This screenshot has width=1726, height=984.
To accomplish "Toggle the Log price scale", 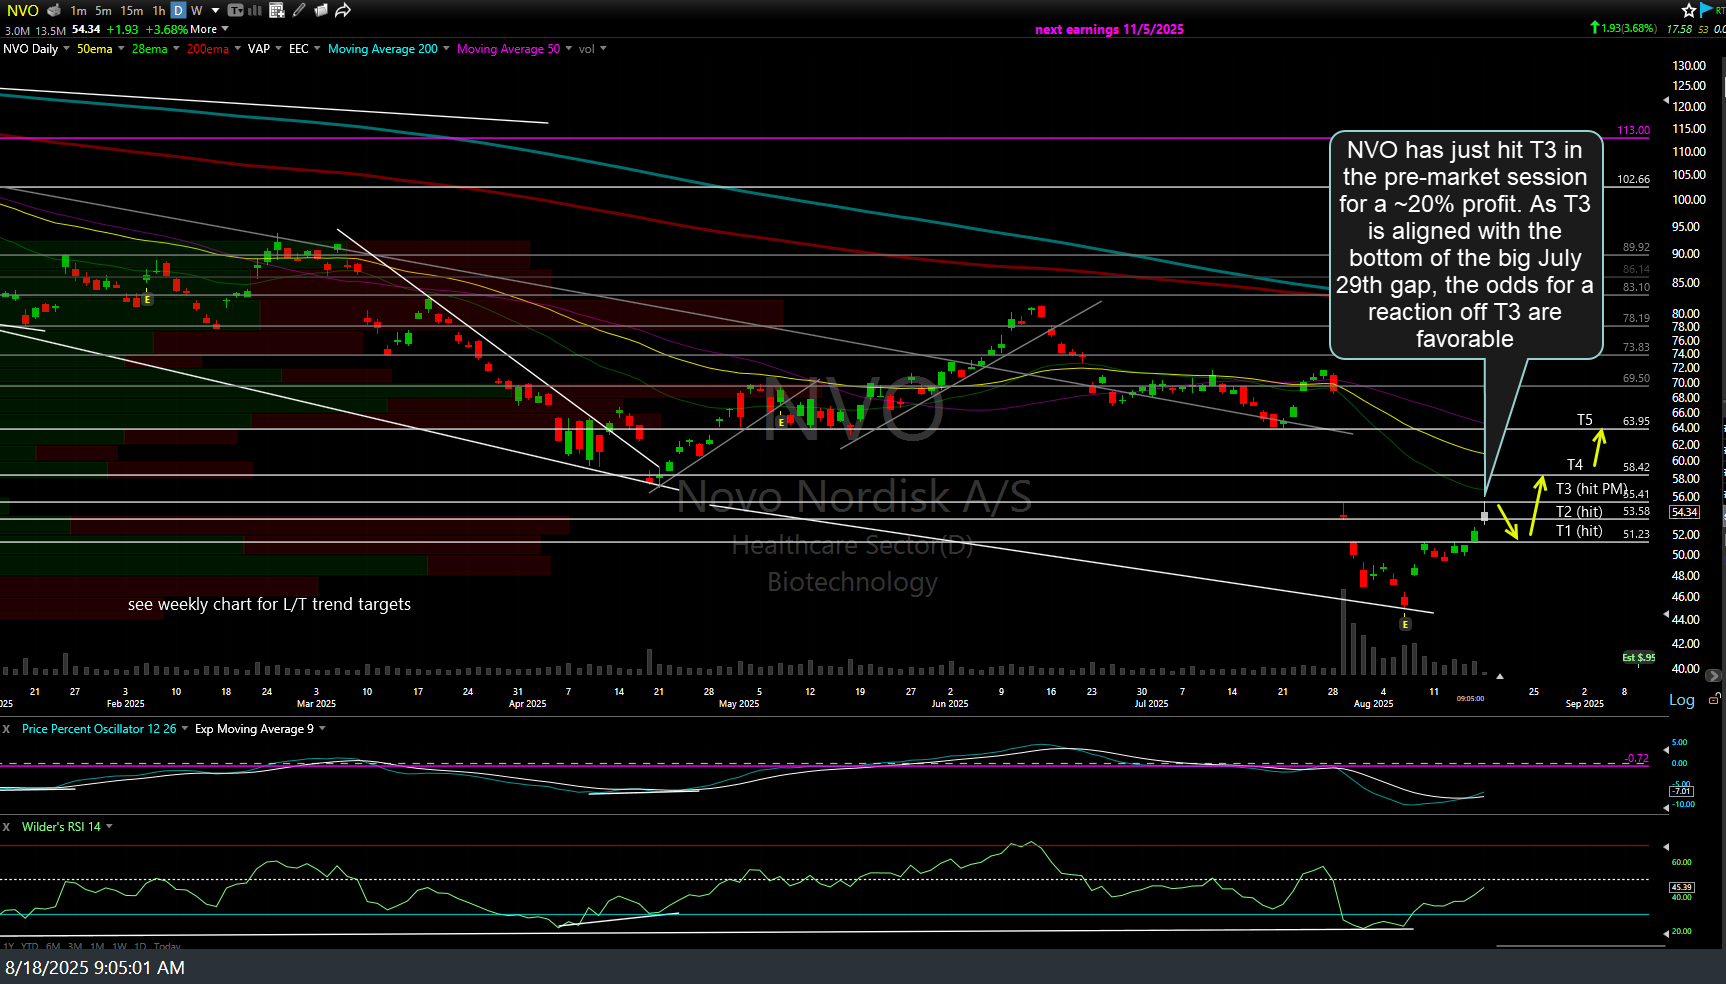I will [1682, 700].
